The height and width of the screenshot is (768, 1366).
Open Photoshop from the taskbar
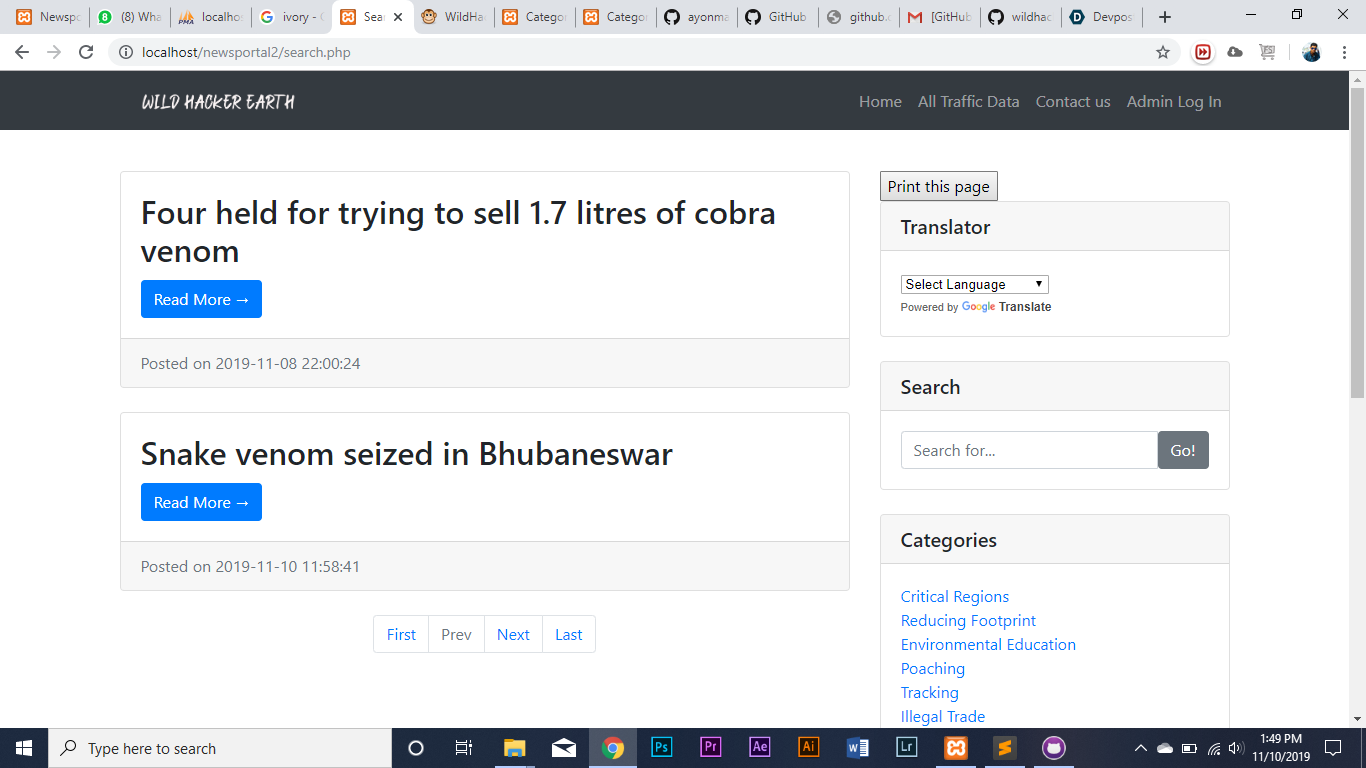662,747
